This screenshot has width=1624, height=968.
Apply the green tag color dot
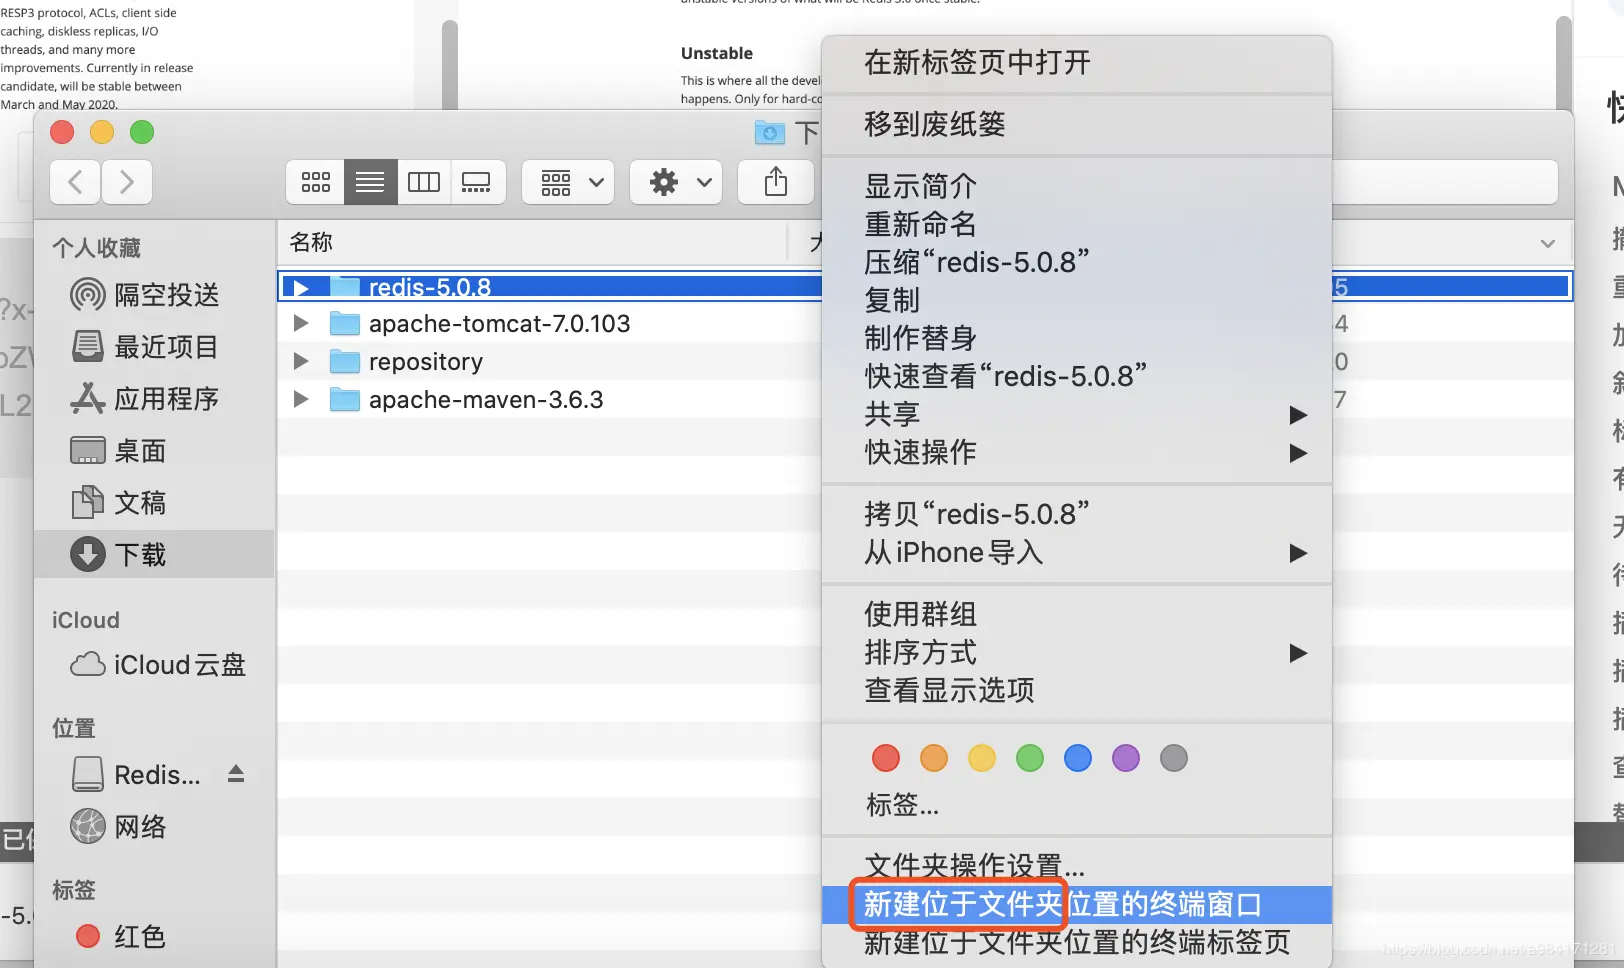(1030, 758)
